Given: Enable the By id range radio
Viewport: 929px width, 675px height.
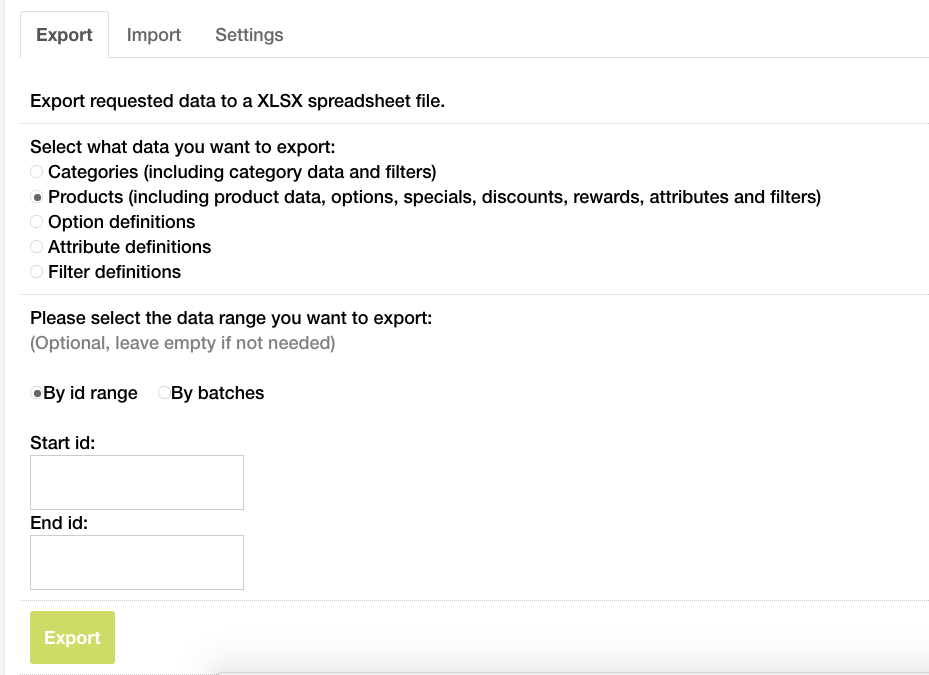Looking at the screenshot, I should click(37, 393).
